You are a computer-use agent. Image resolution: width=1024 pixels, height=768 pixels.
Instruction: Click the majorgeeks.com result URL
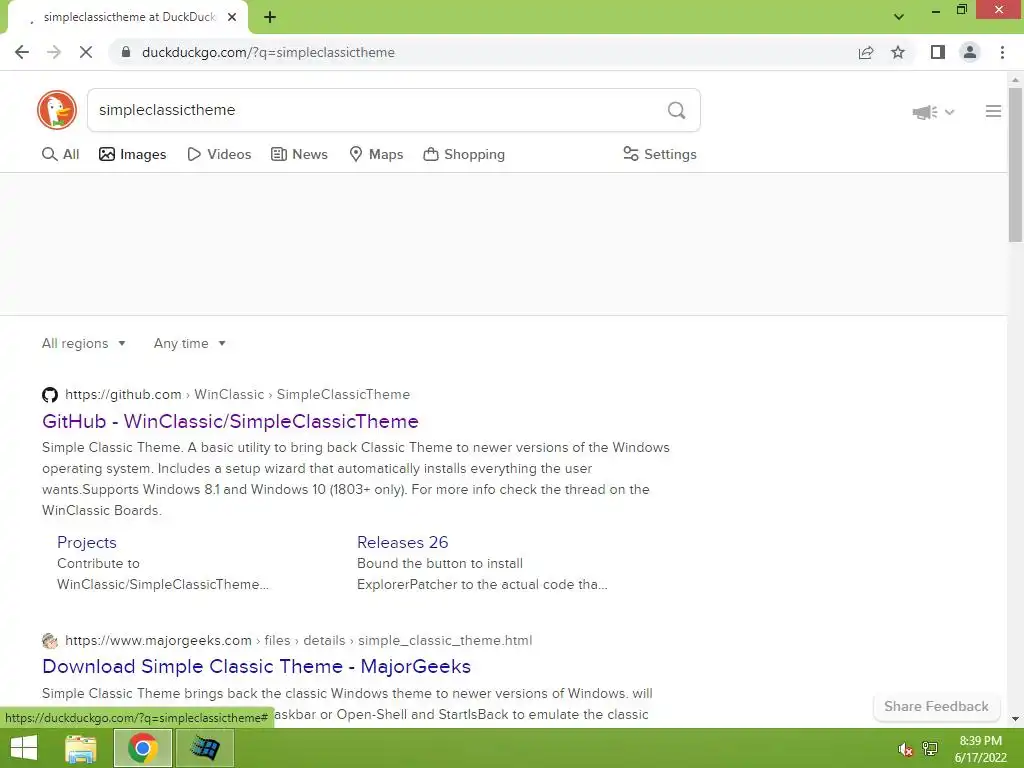tap(298, 640)
